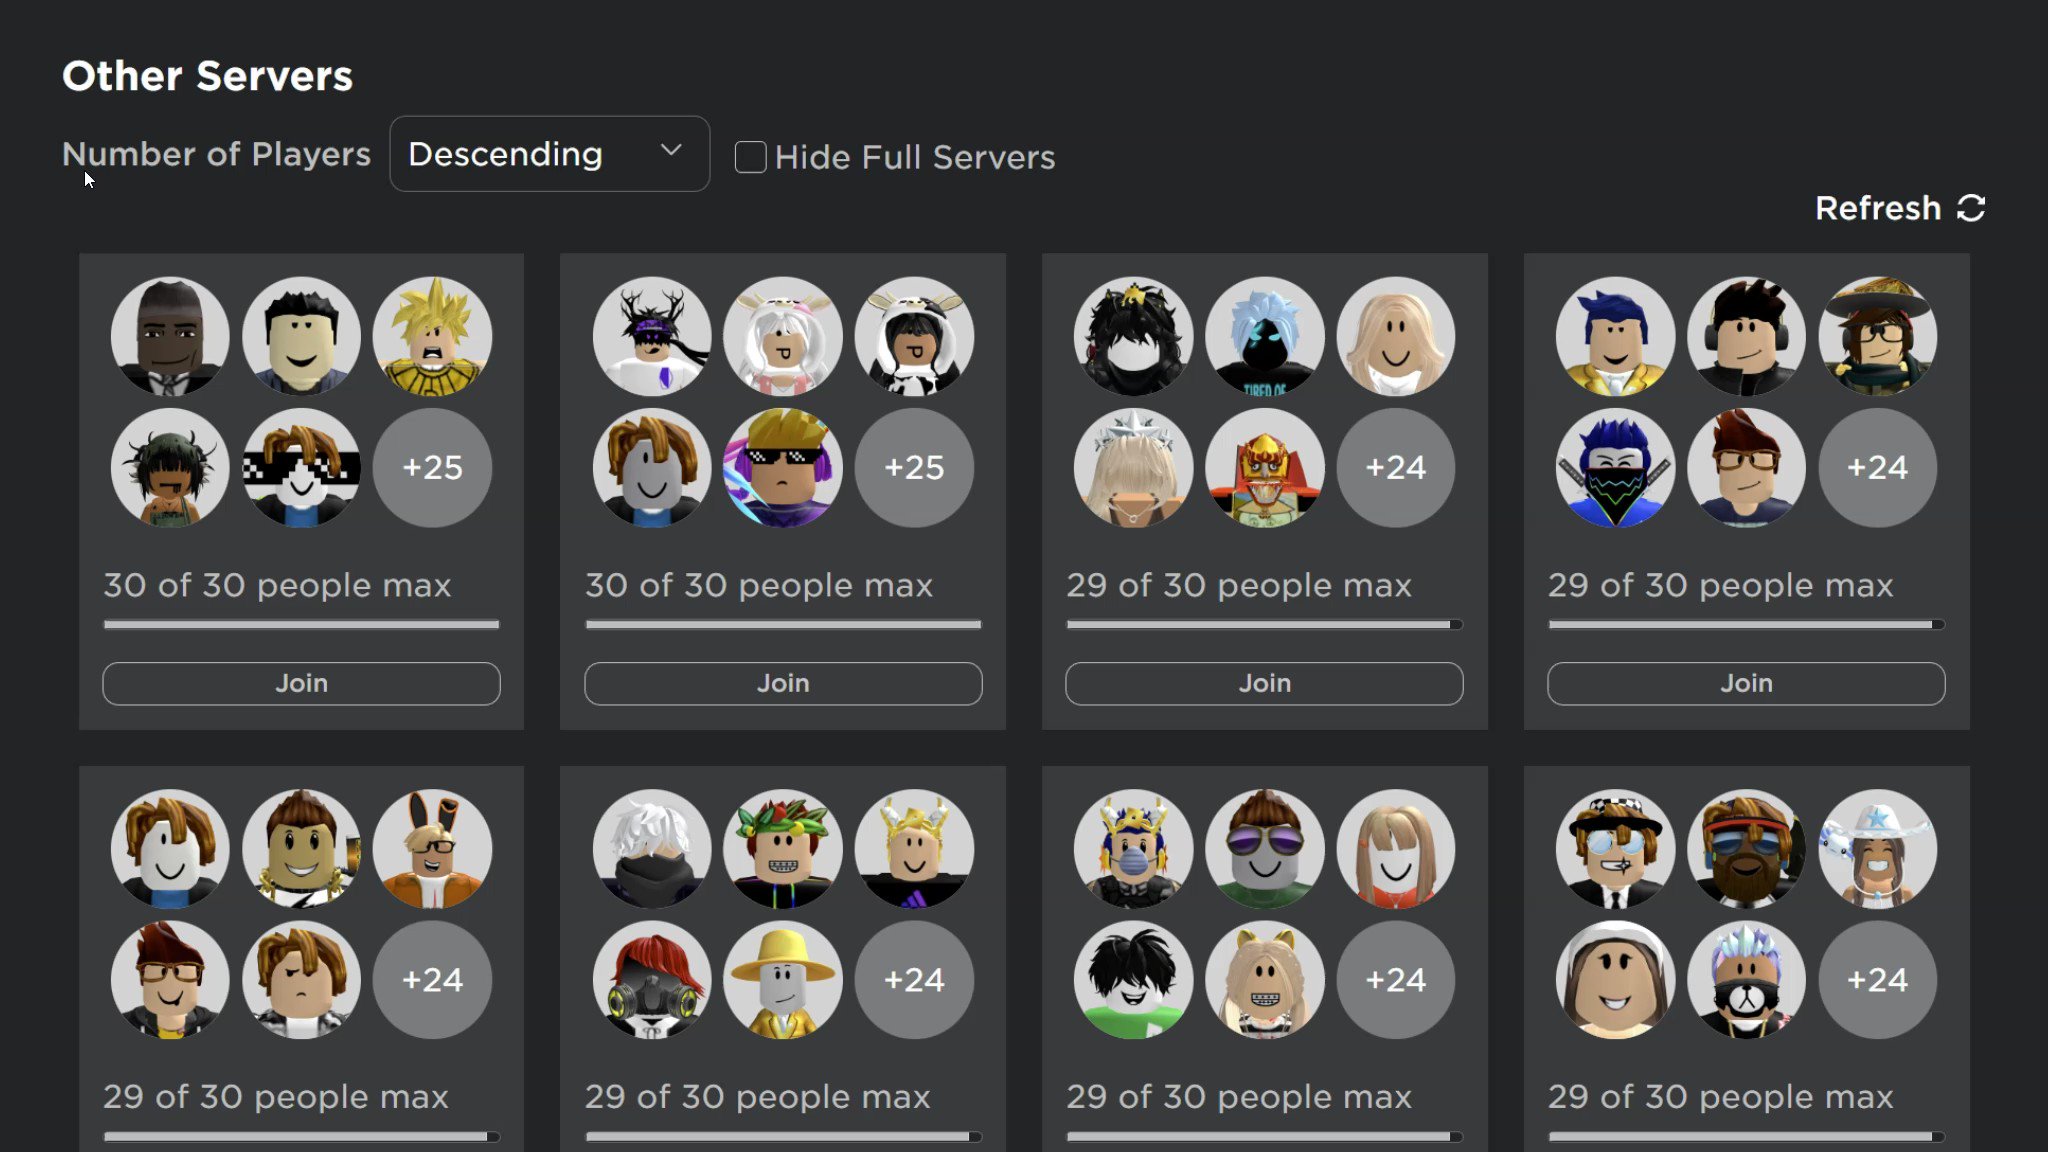Click +24 overflow players badge third server
The width and height of the screenshot is (2048, 1152).
(x=1395, y=466)
